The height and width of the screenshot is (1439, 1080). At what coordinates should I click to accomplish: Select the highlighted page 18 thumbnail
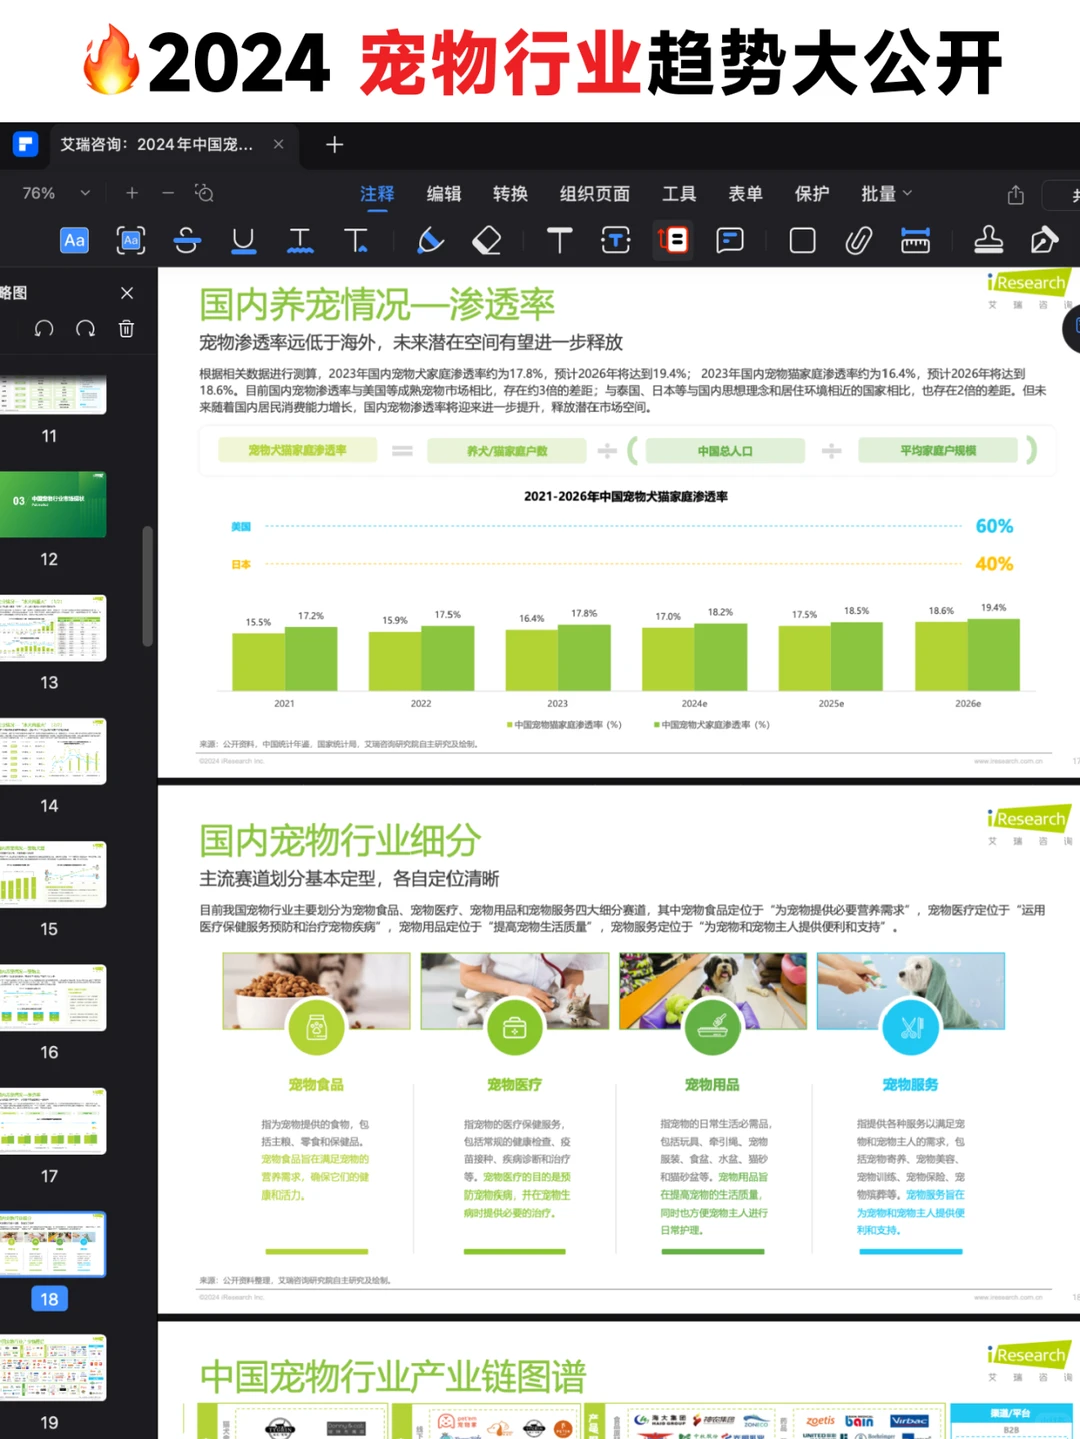53,1245
